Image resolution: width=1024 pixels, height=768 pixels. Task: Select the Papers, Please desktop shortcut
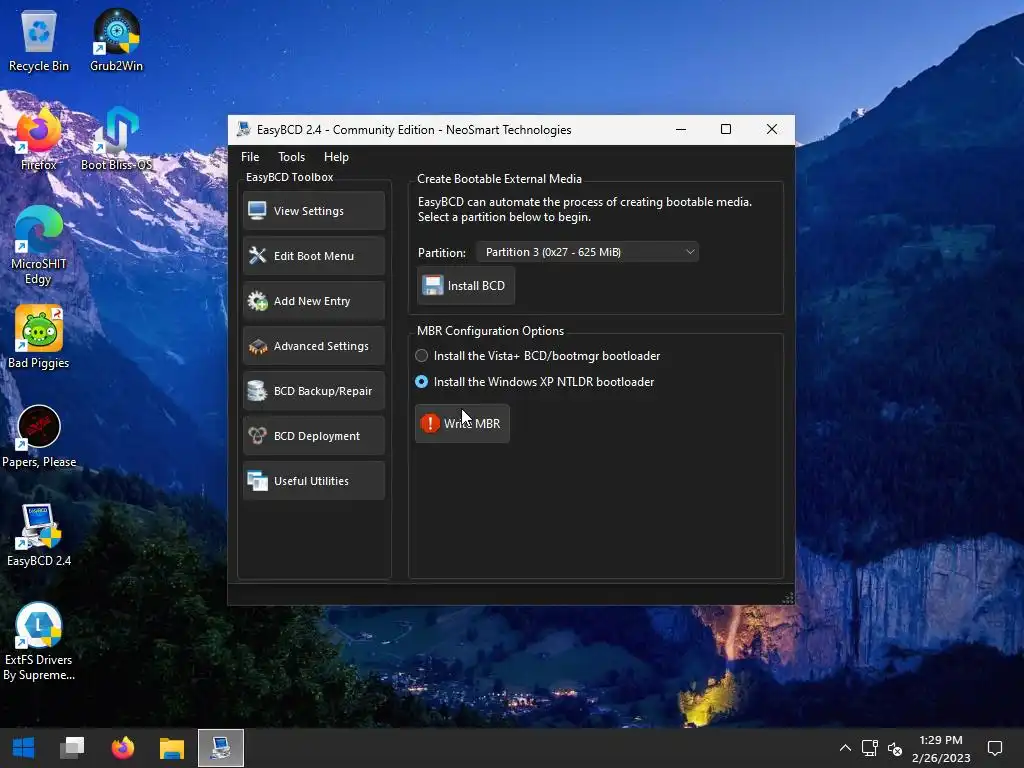(39, 437)
